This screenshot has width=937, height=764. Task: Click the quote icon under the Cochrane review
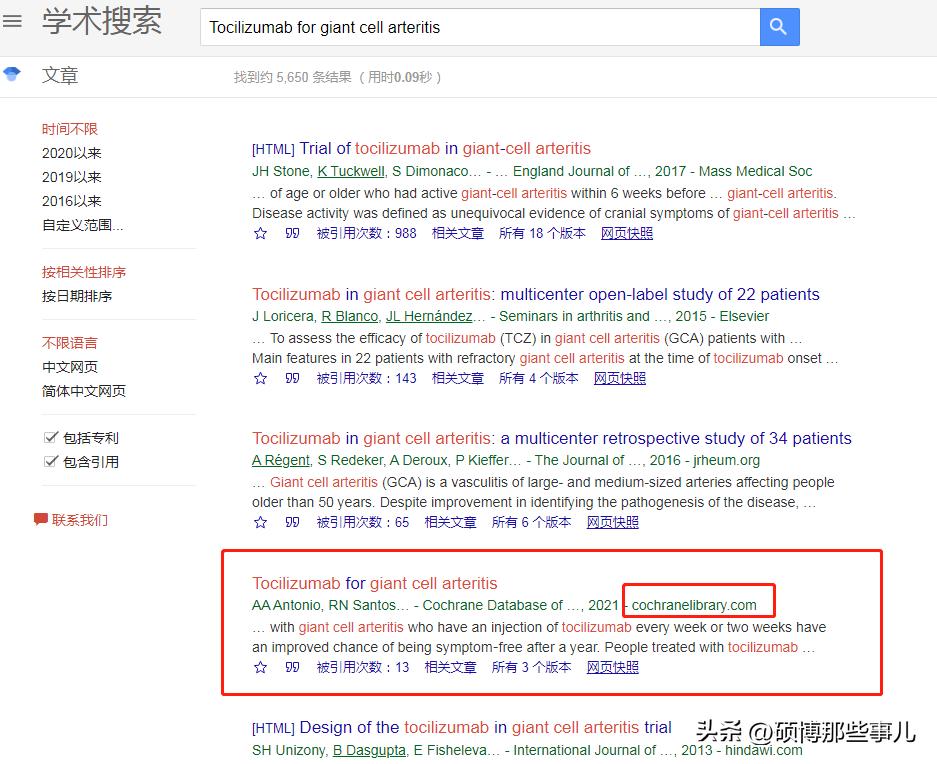(x=291, y=667)
